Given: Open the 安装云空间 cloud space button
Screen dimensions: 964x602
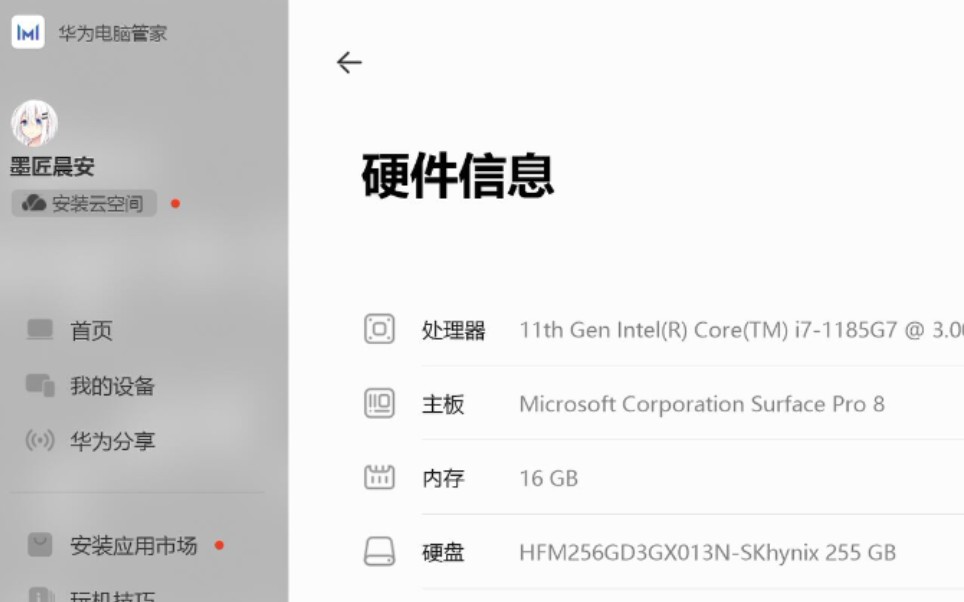Looking at the screenshot, I should click(x=84, y=203).
